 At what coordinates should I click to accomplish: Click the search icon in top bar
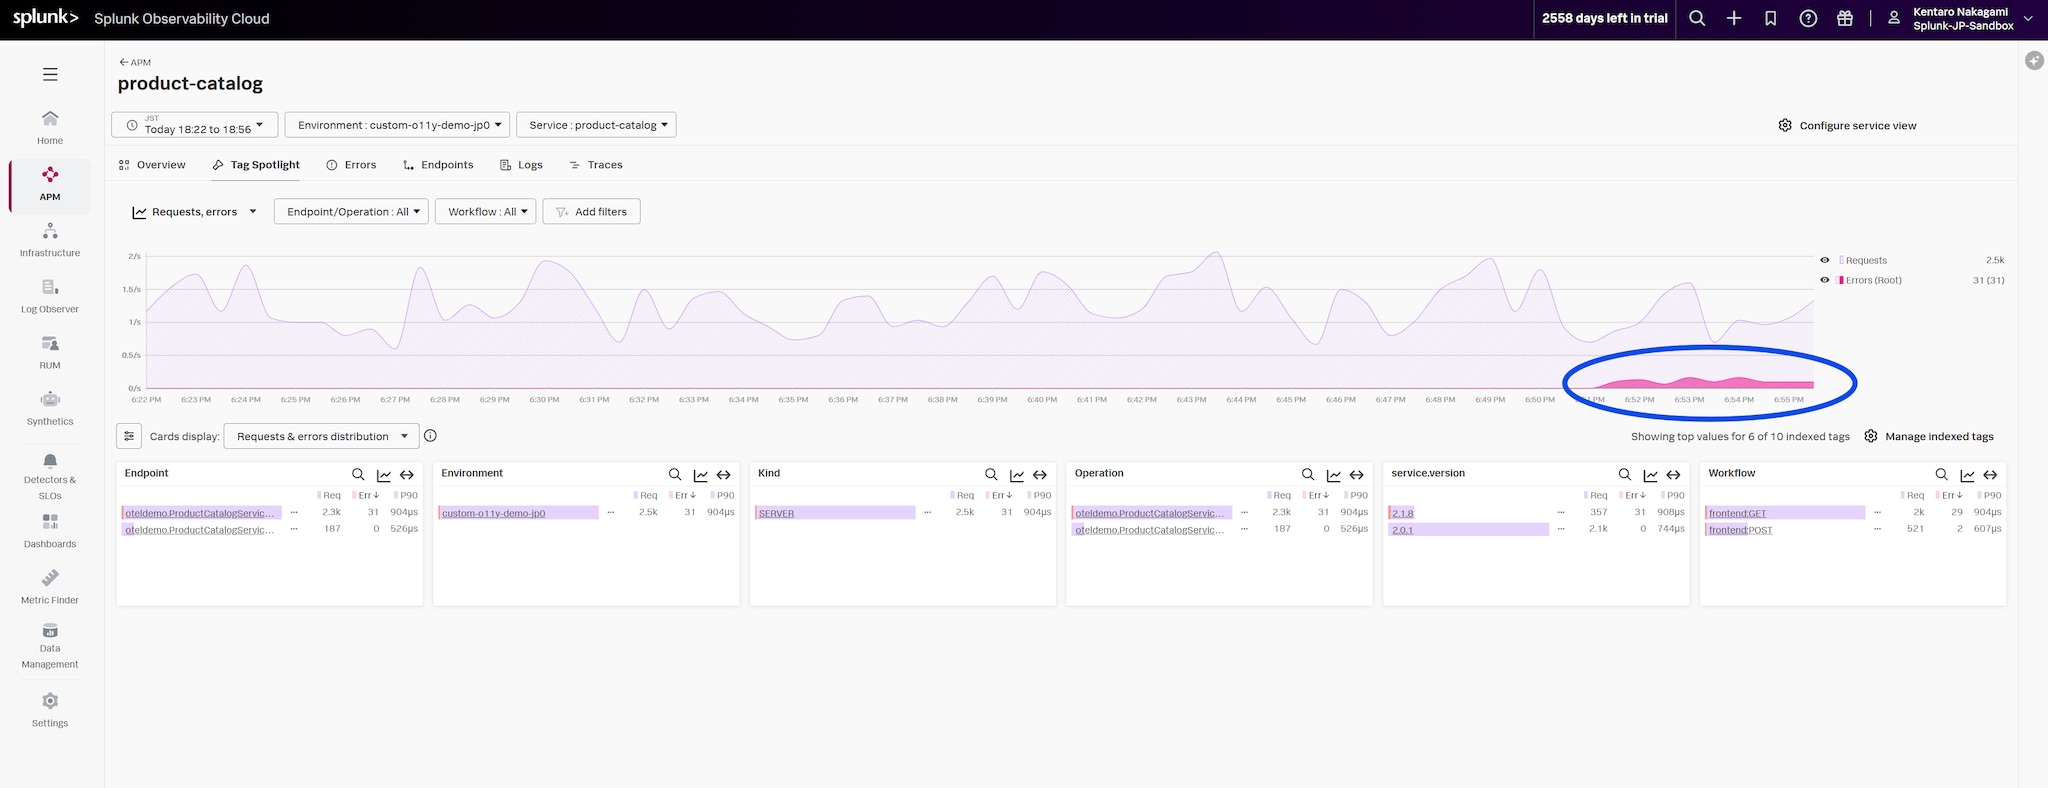tap(1697, 18)
